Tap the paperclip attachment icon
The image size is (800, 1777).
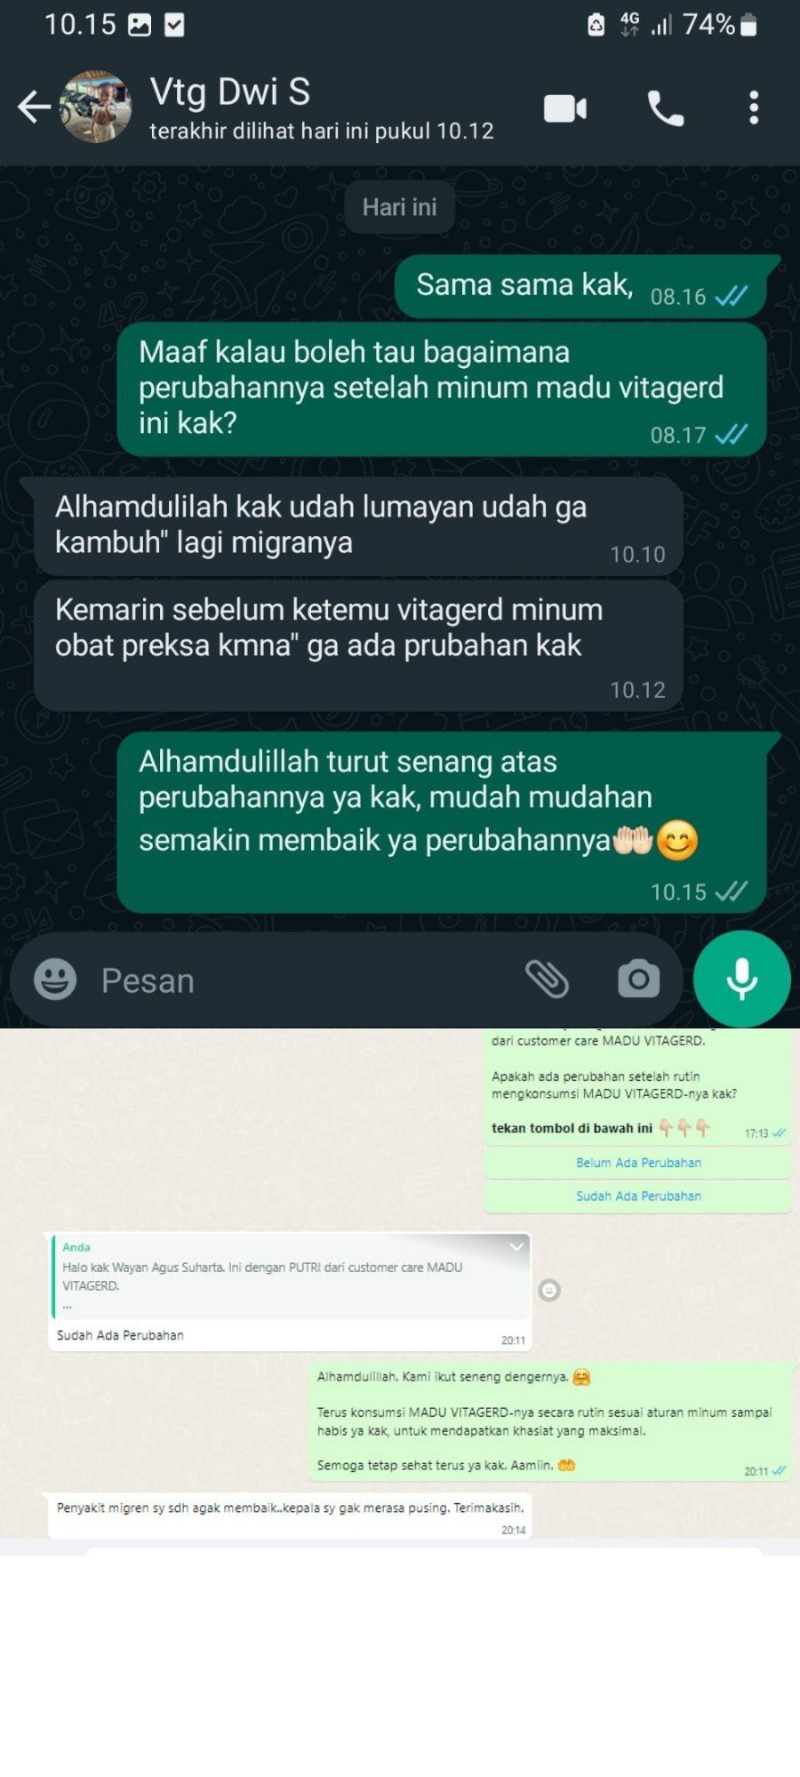pyautogui.click(x=547, y=979)
